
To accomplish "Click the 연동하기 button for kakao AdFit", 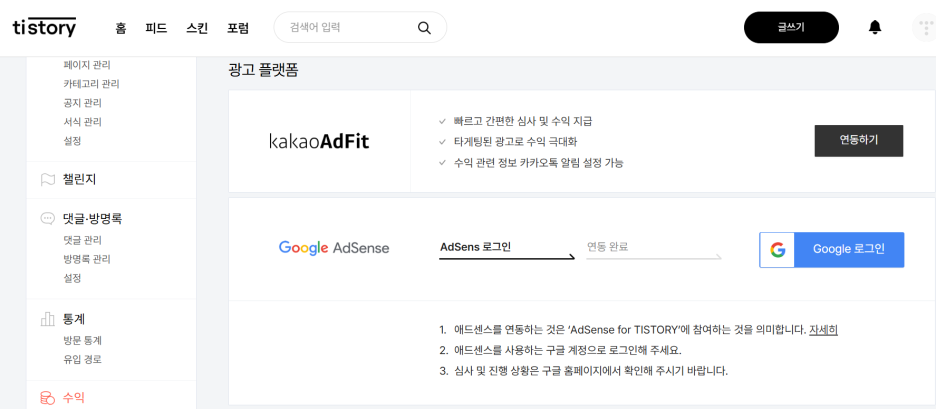I will click(858, 141).
